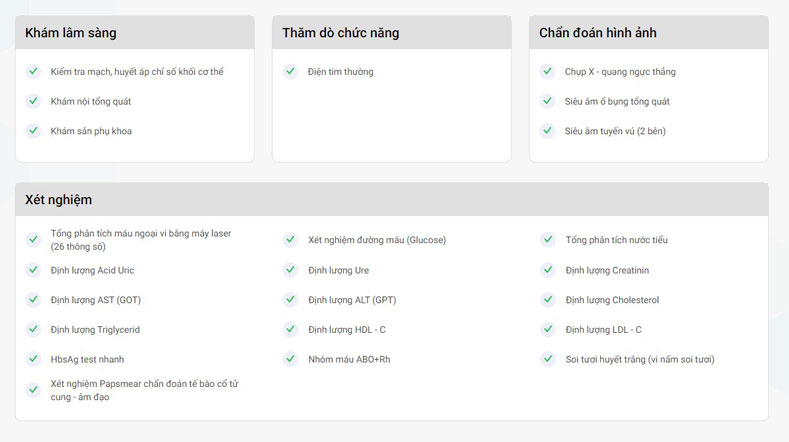Click Soi tươi huyết trắng item text
789x442 pixels.
coord(640,359)
